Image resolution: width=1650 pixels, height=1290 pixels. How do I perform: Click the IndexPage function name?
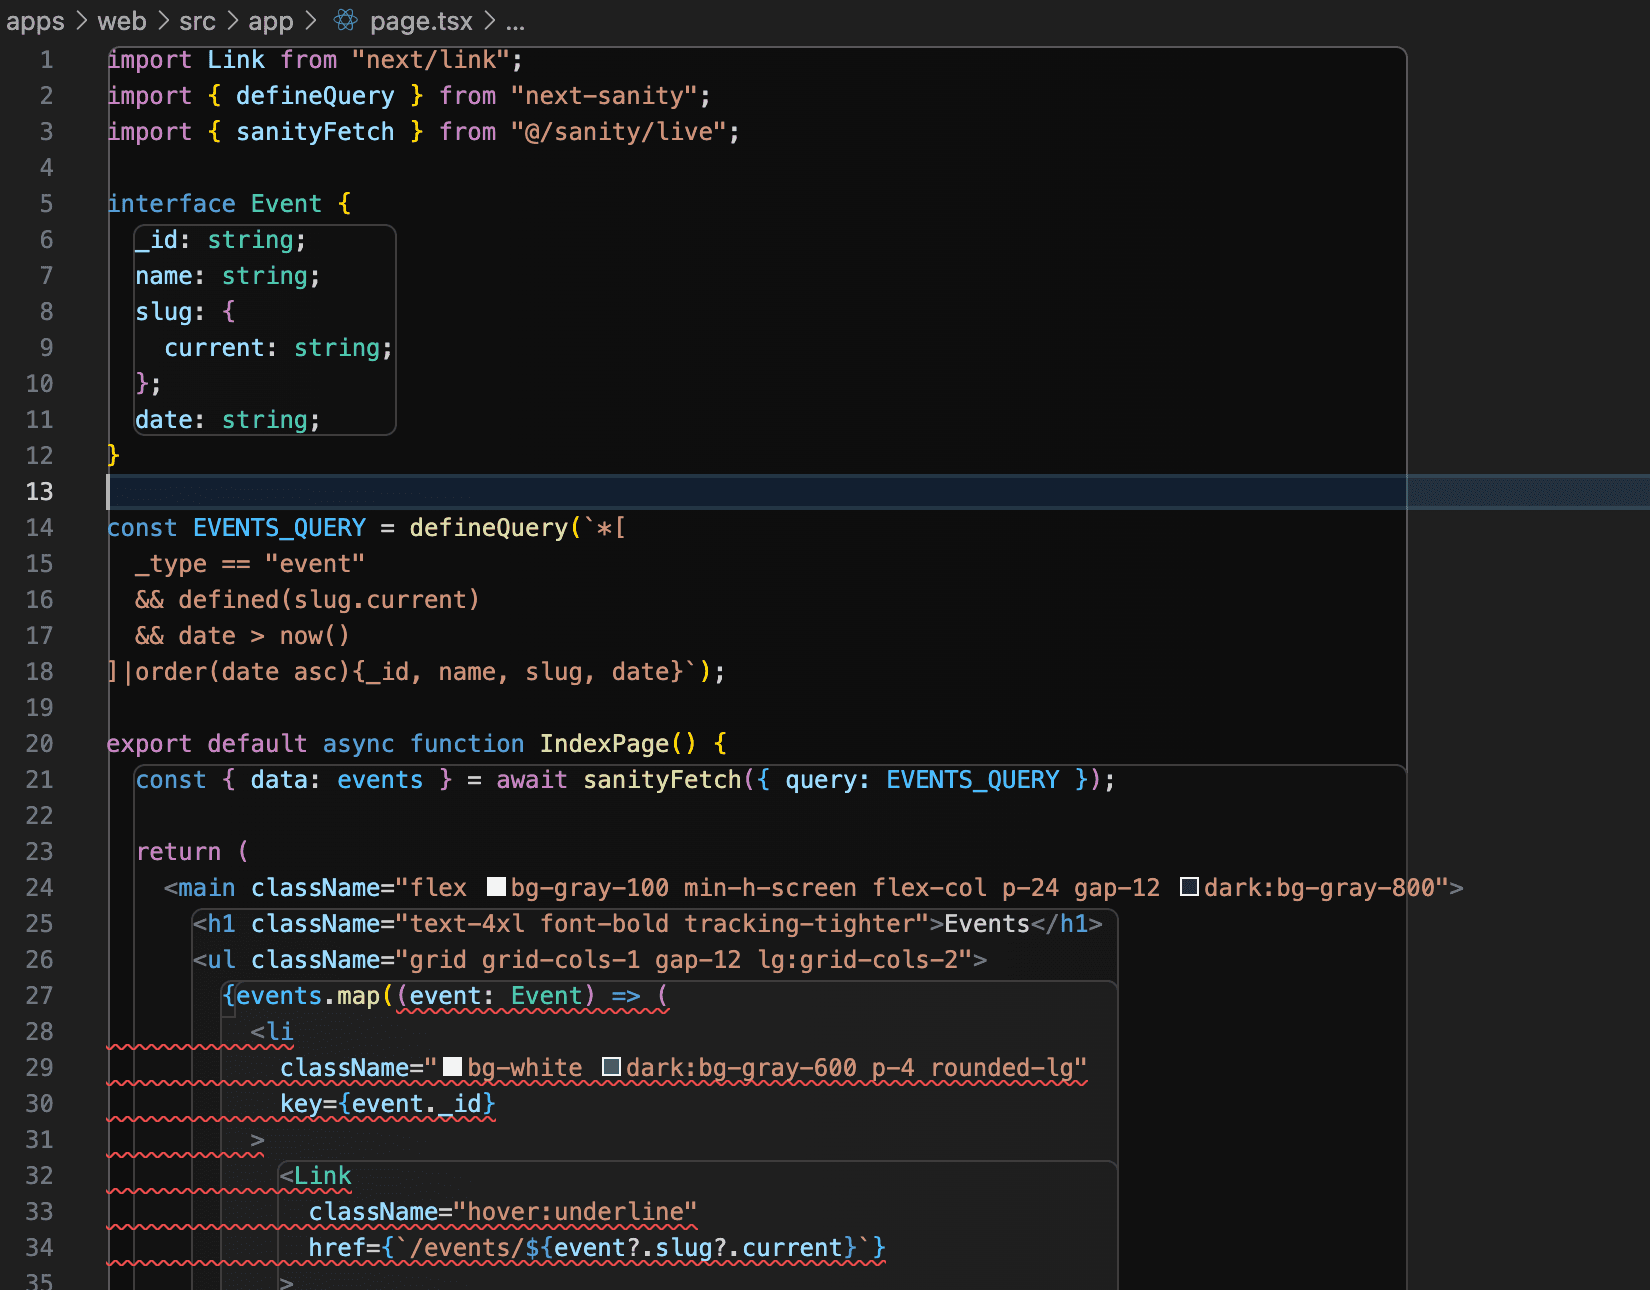click(x=604, y=744)
